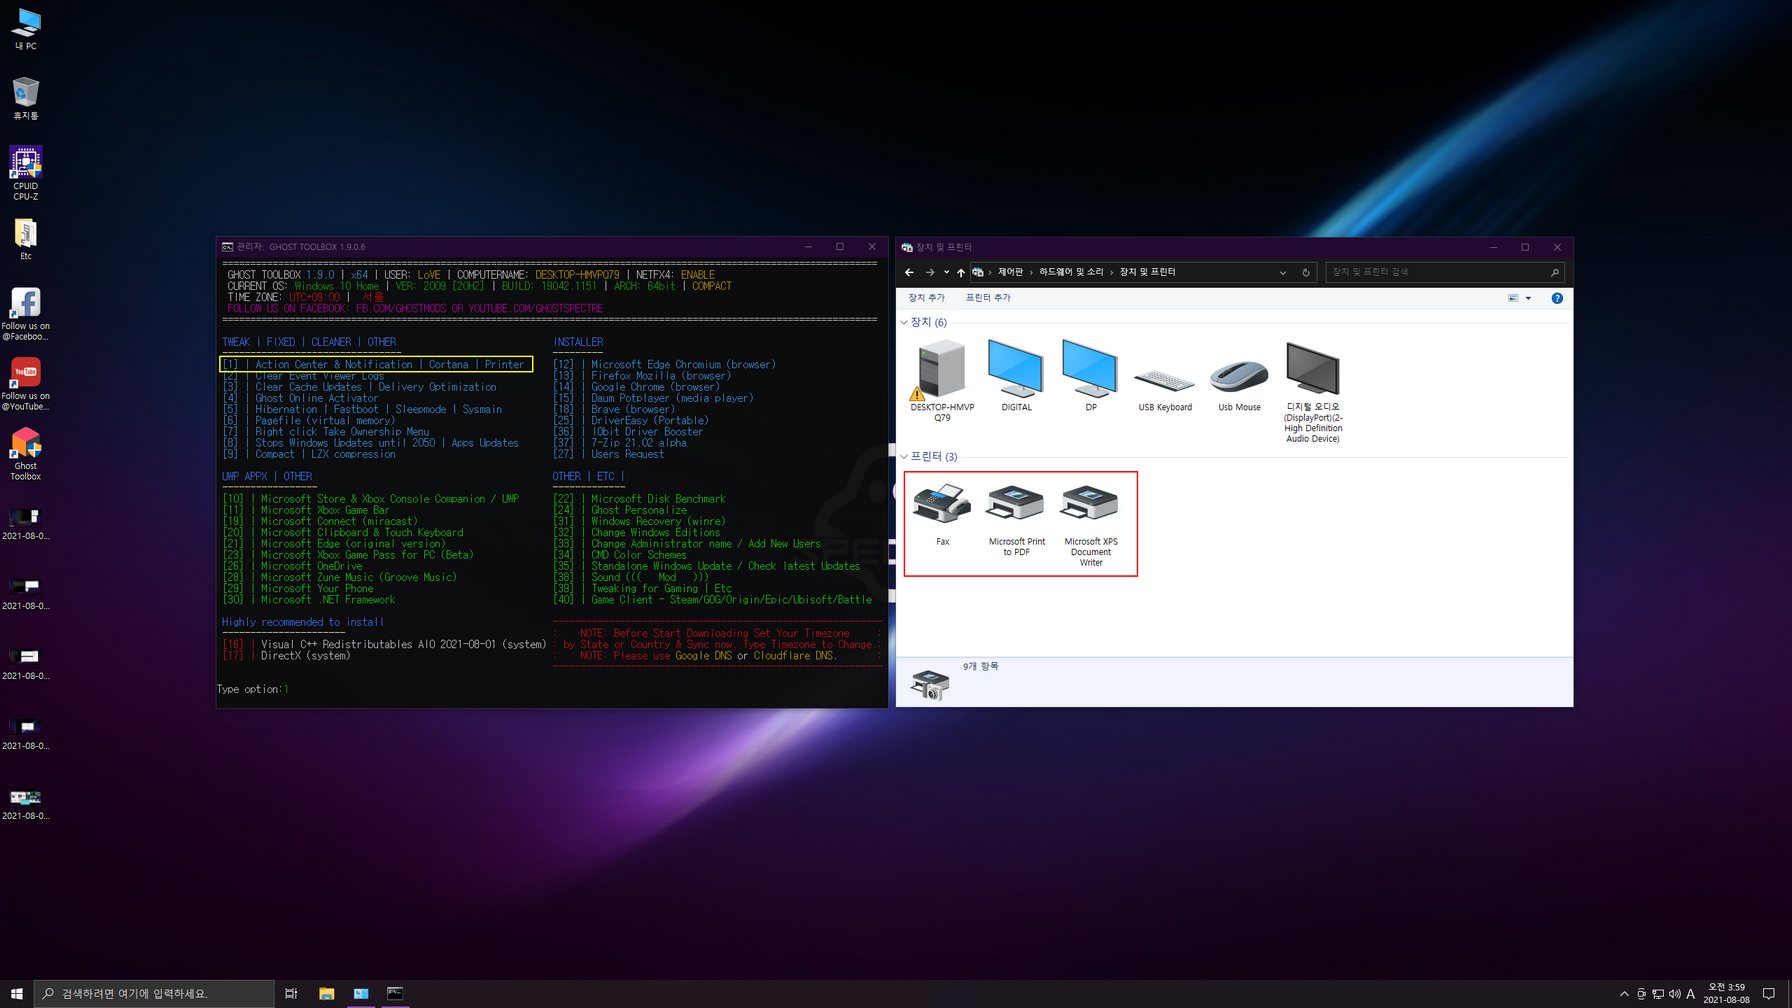Launch the CPUID CPU-Z desktop shortcut

pyautogui.click(x=26, y=173)
